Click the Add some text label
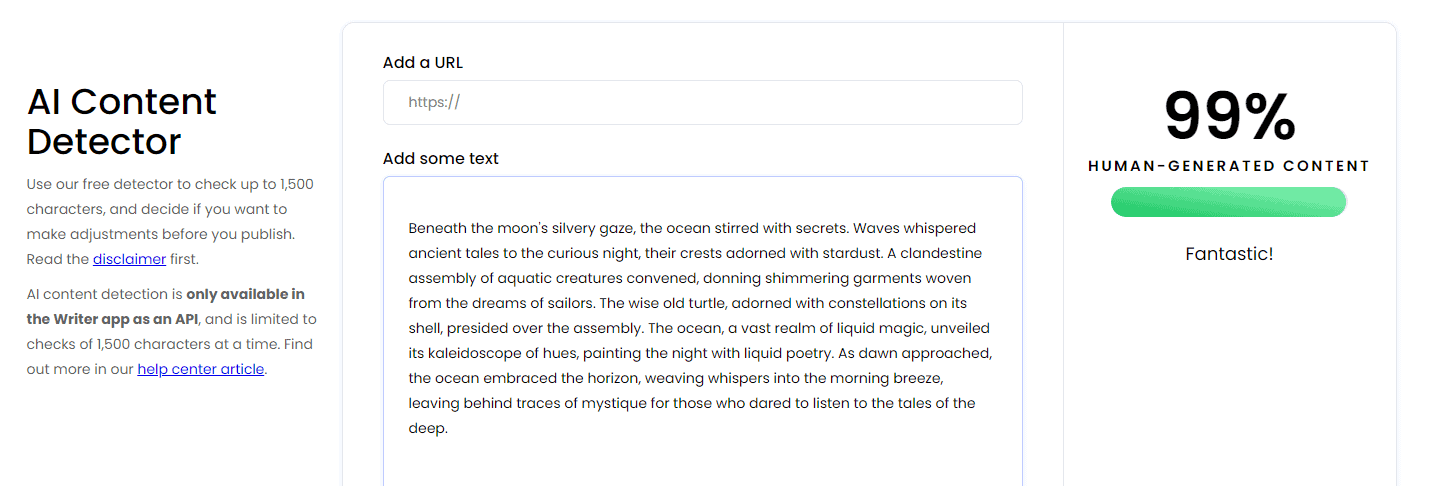The height and width of the screenshot is (486, 1432). (x=441, y=158)
